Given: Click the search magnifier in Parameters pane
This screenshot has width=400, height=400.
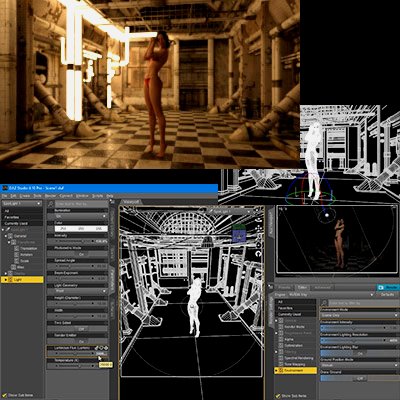Looking at the screenshot, I should click(50, 204).
